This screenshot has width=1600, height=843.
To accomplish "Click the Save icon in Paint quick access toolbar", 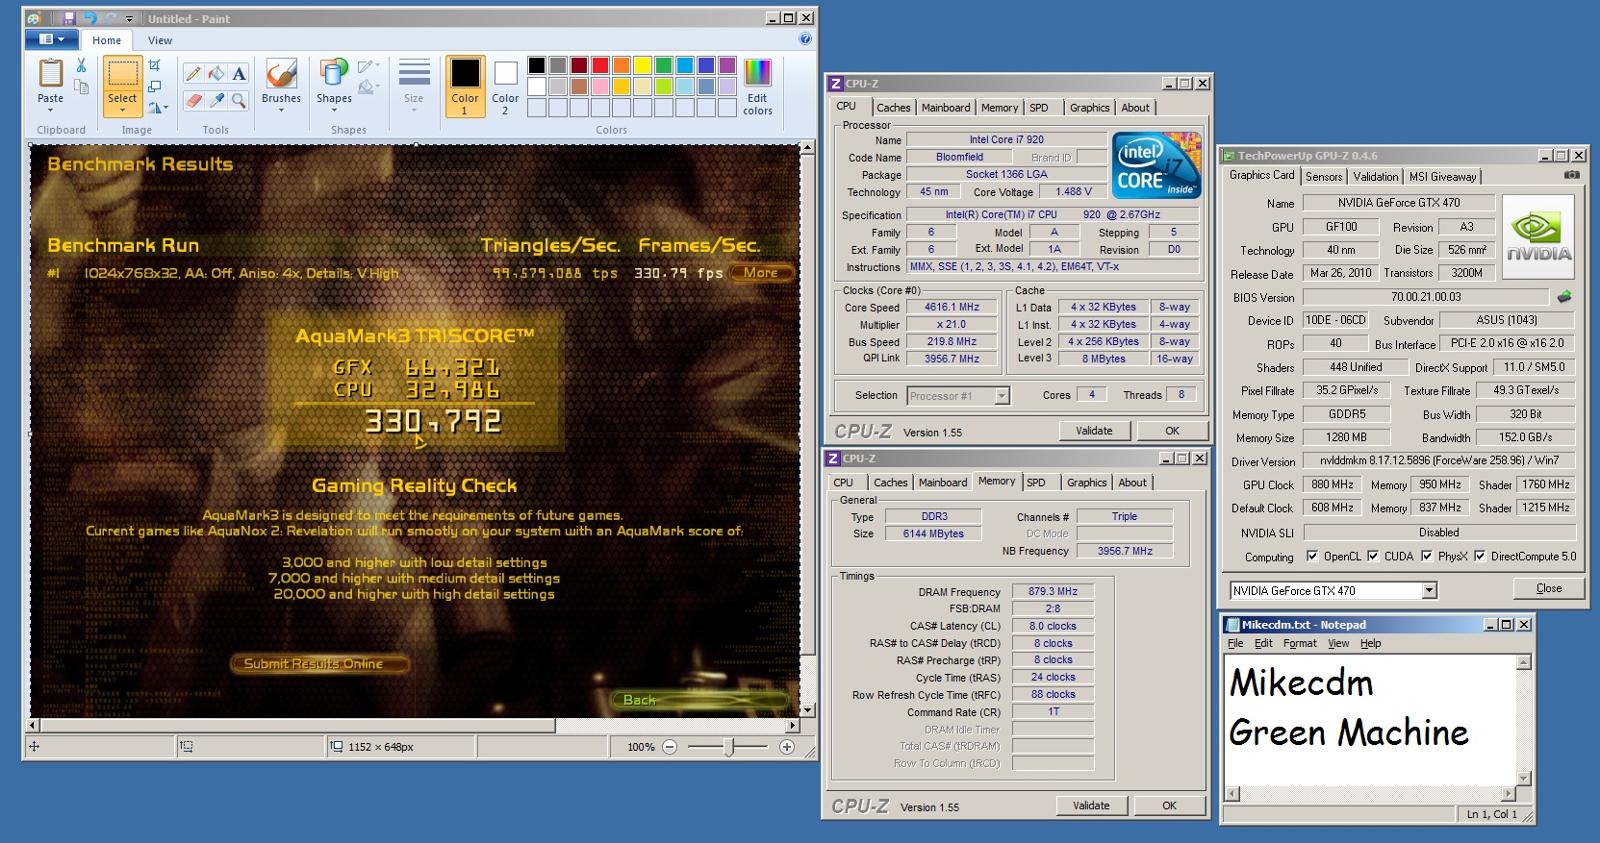I will 68,18.
